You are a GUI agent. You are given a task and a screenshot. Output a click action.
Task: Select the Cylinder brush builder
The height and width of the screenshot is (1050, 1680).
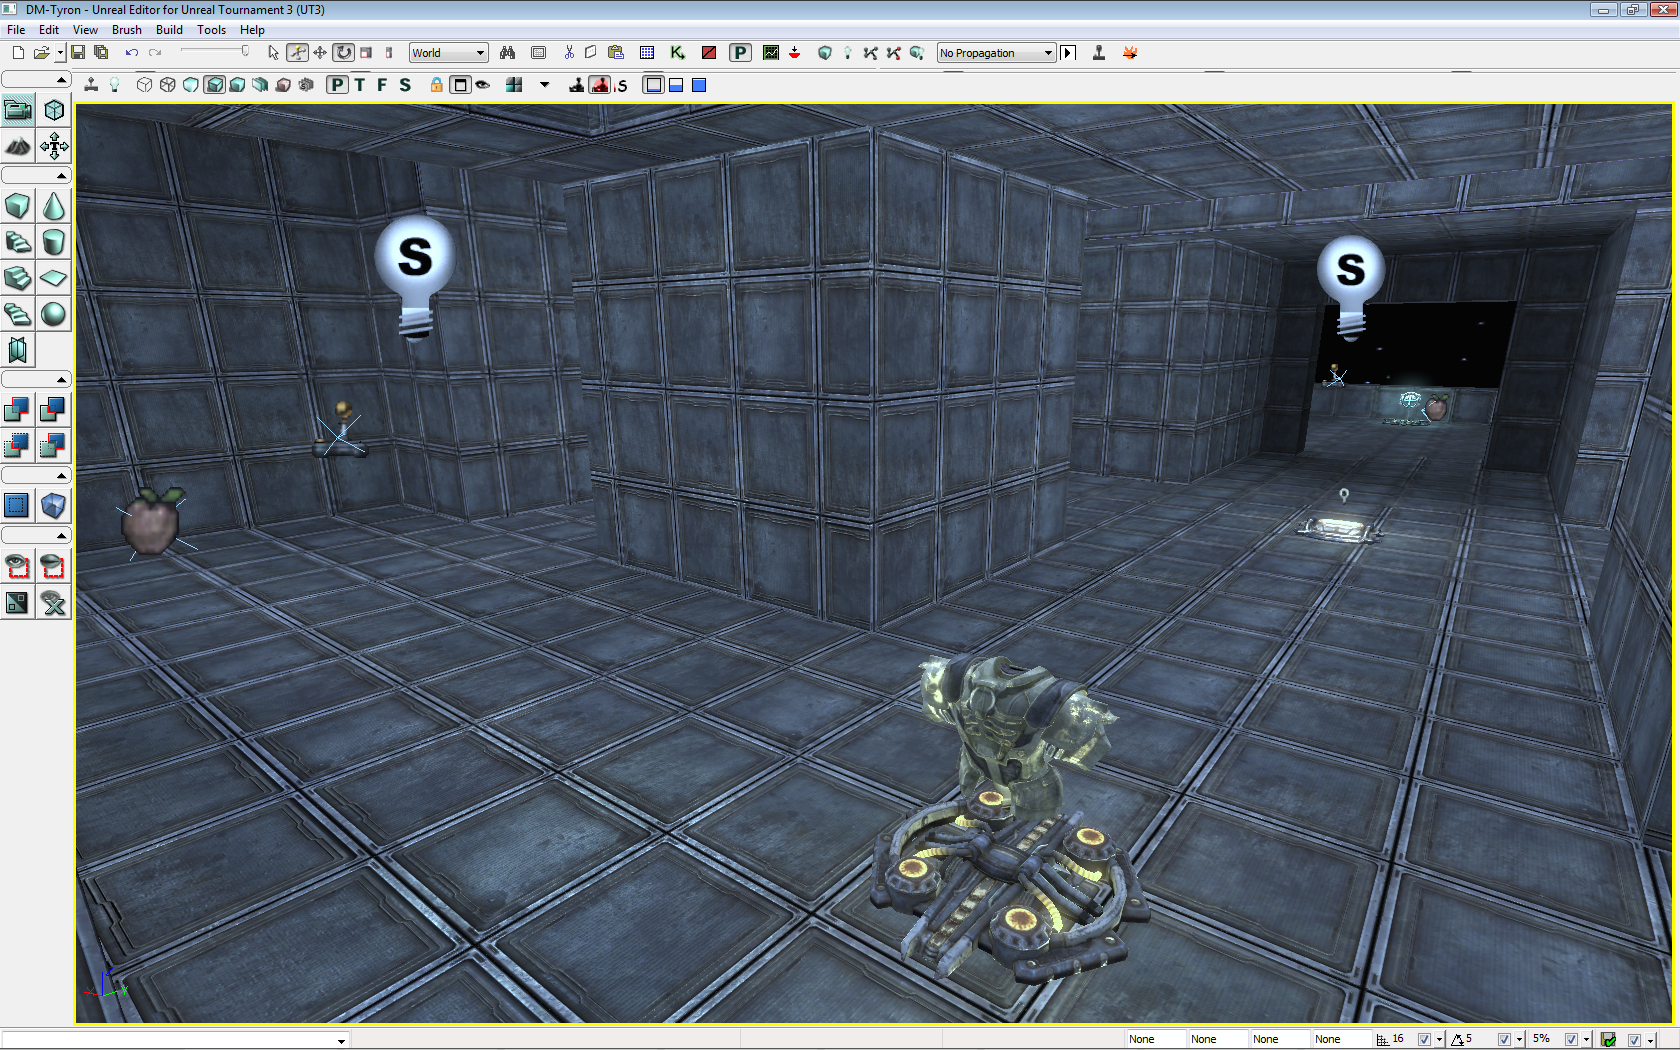(54, 242)
